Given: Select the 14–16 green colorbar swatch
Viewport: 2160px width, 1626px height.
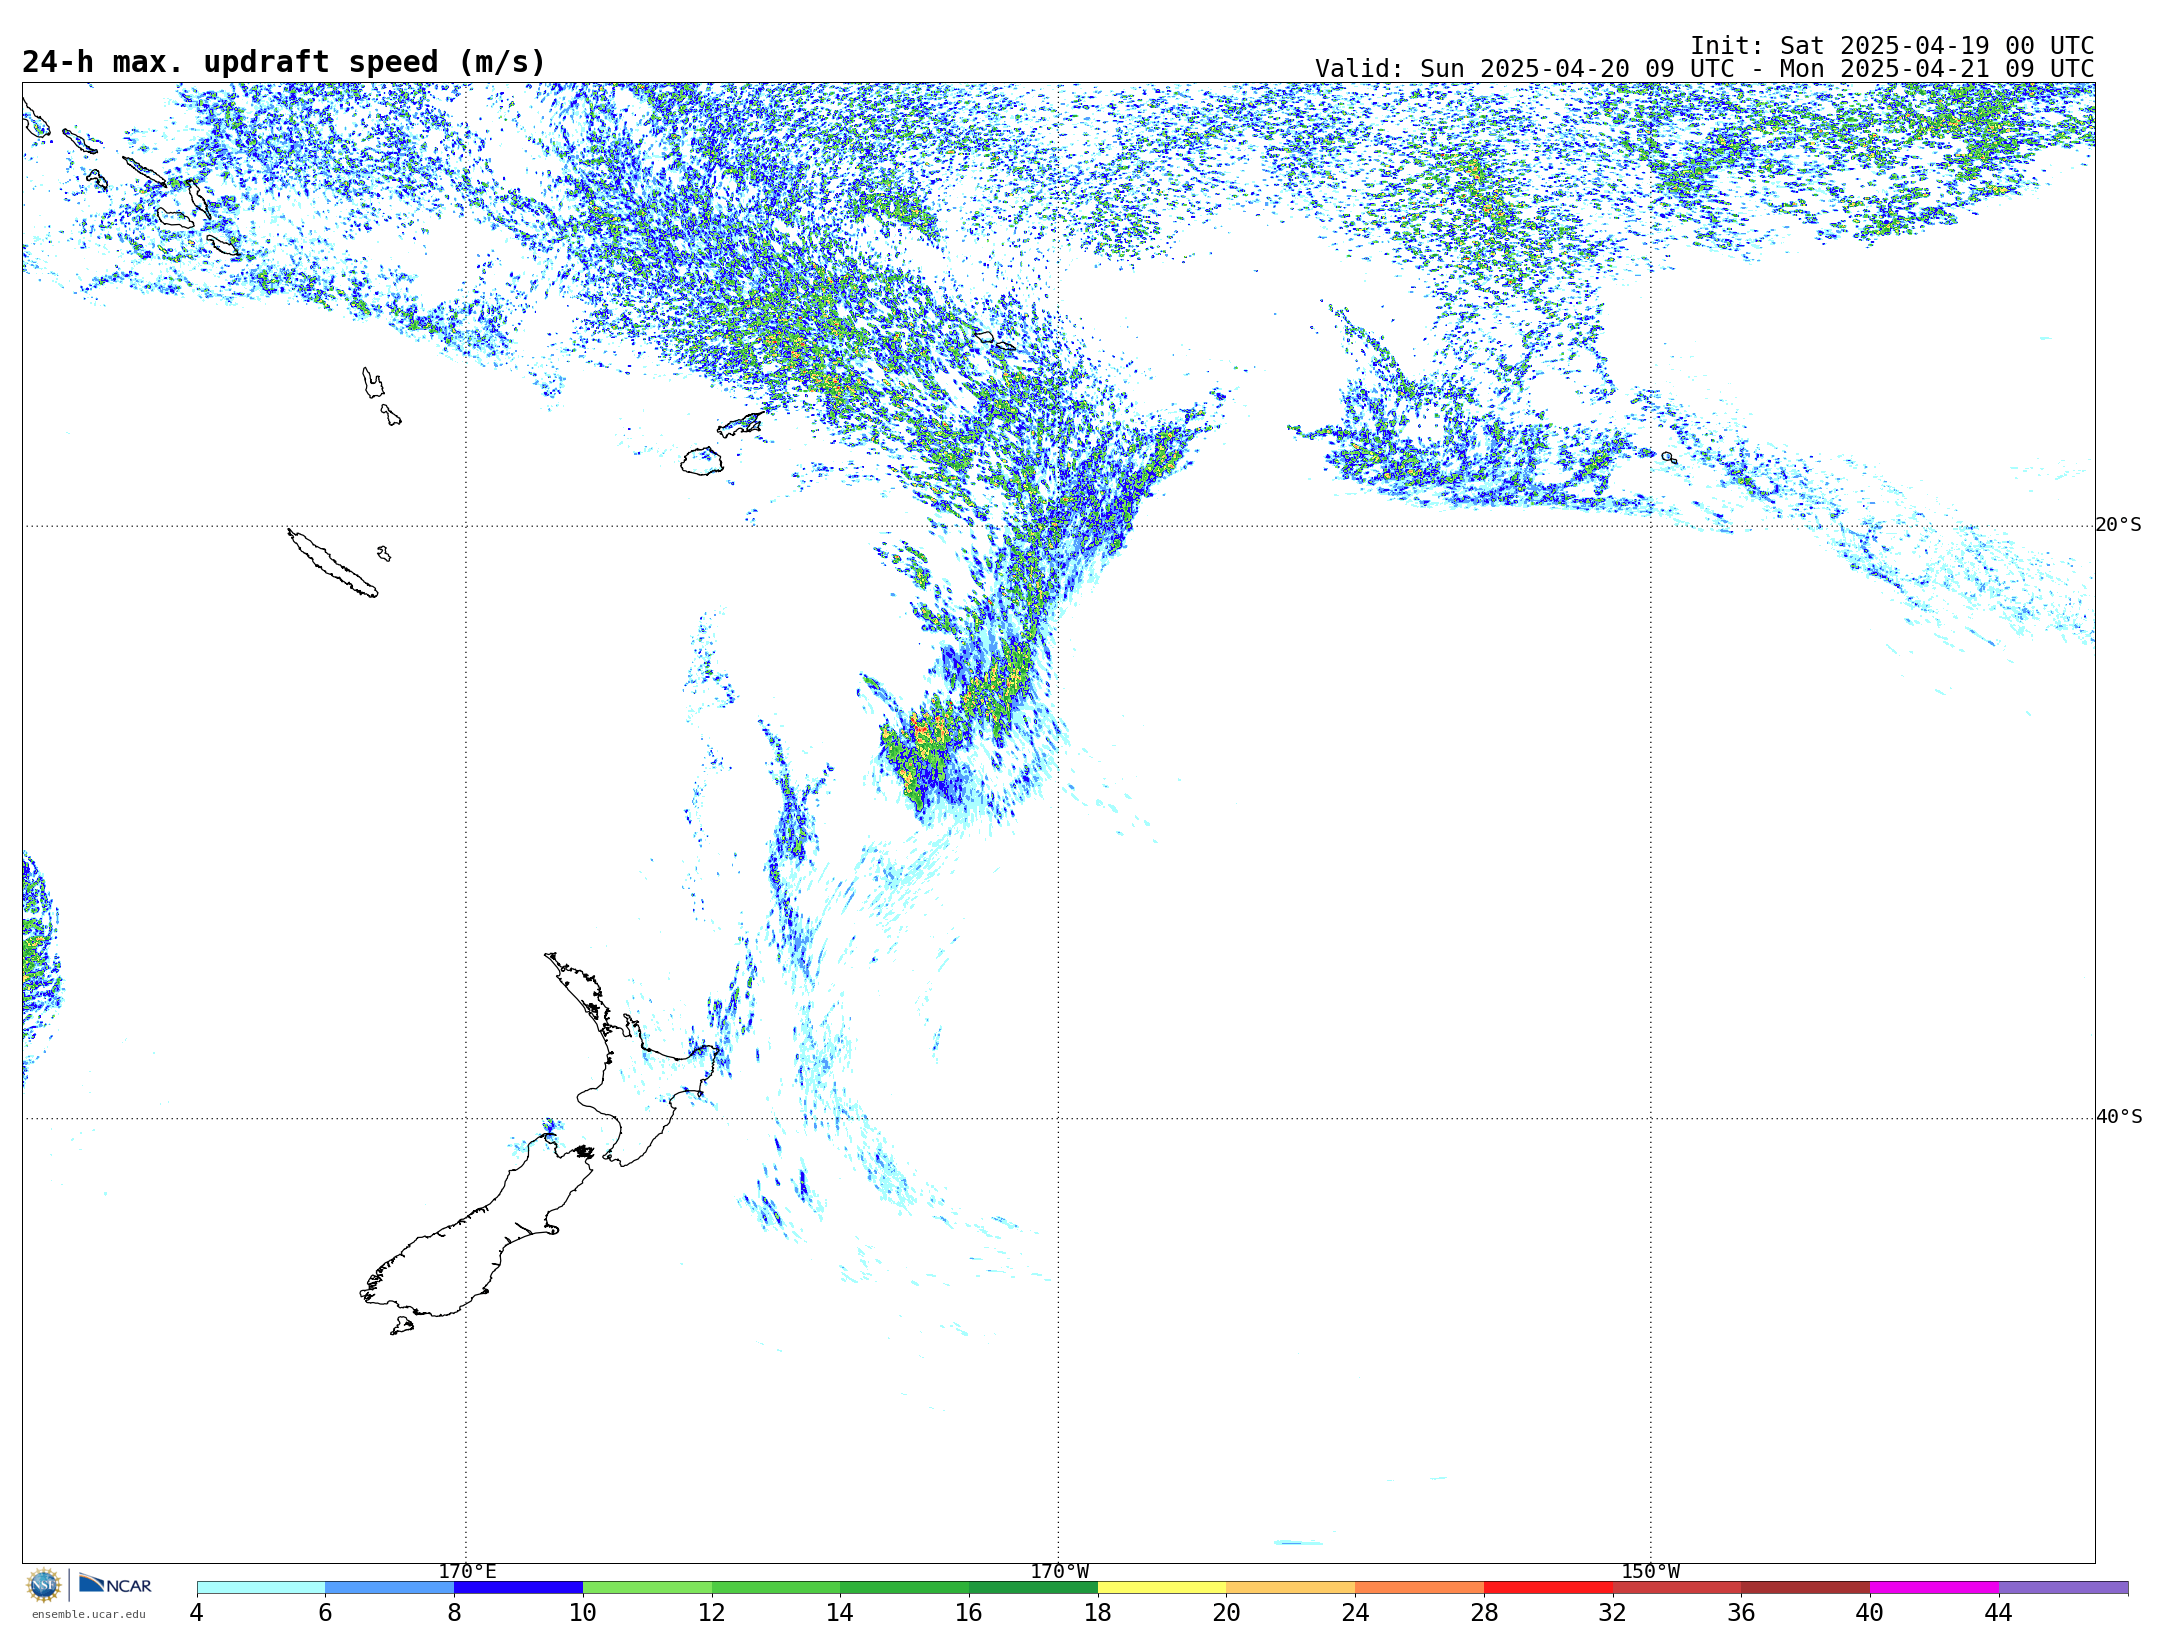Looking at the screenshot, I should pyautogui.click(x=905, y=1588).
